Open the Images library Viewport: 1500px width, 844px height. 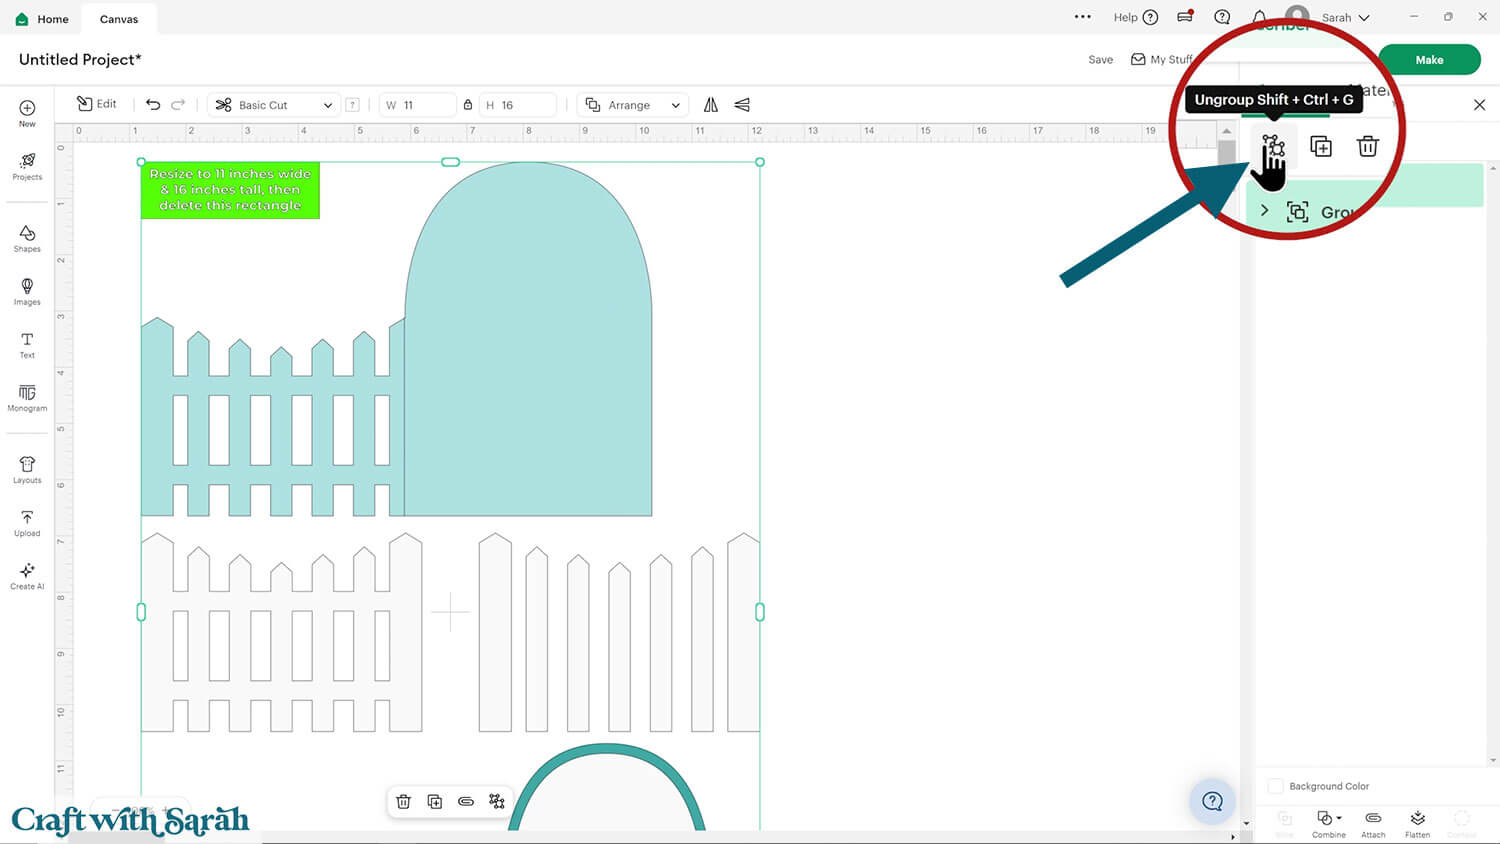pos(27,291)
